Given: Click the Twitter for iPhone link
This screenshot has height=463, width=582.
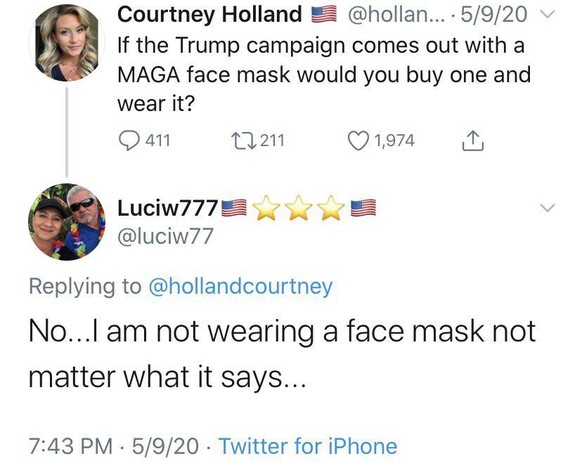Looking at the screenshot, I should pyautogui.click(x=308, y=446).
